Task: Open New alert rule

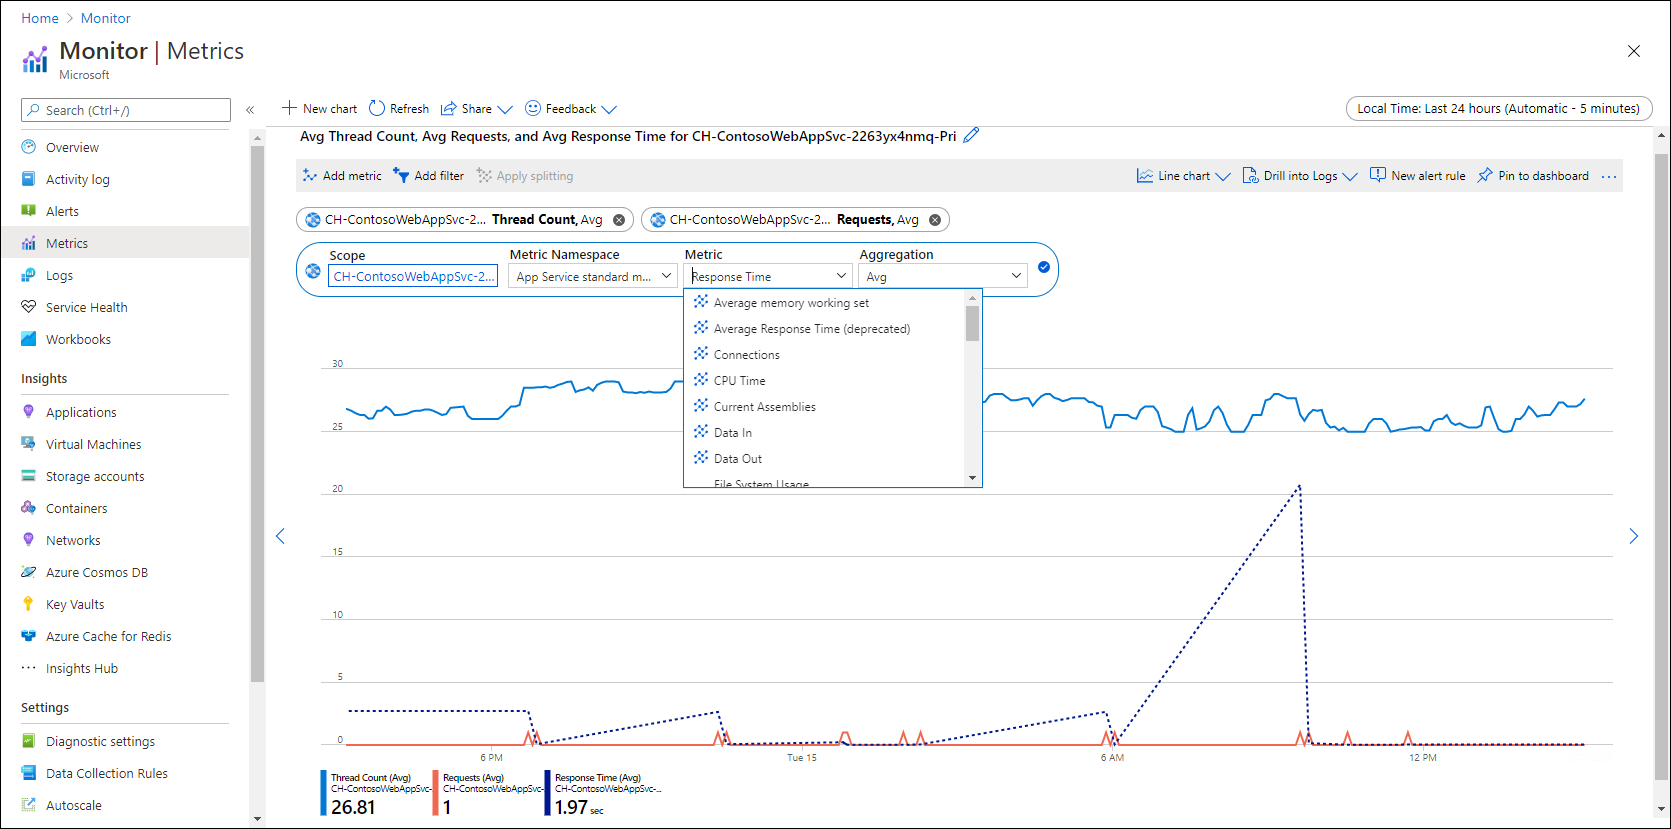Action: [1417, 175]
